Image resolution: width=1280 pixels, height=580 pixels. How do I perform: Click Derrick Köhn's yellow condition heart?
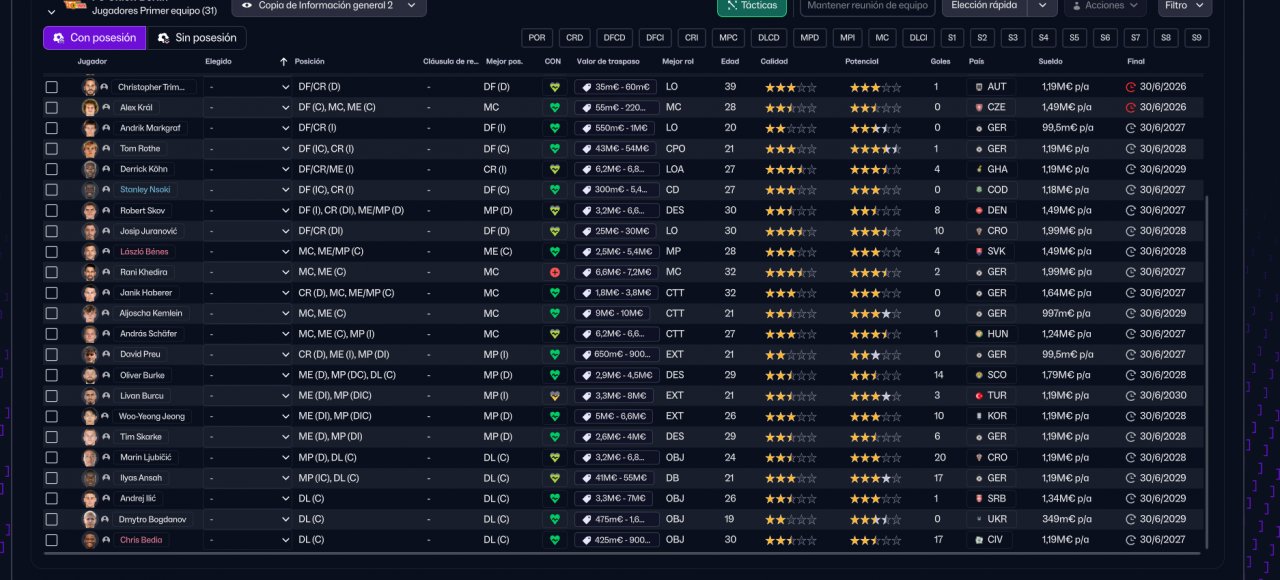(554, 169)
